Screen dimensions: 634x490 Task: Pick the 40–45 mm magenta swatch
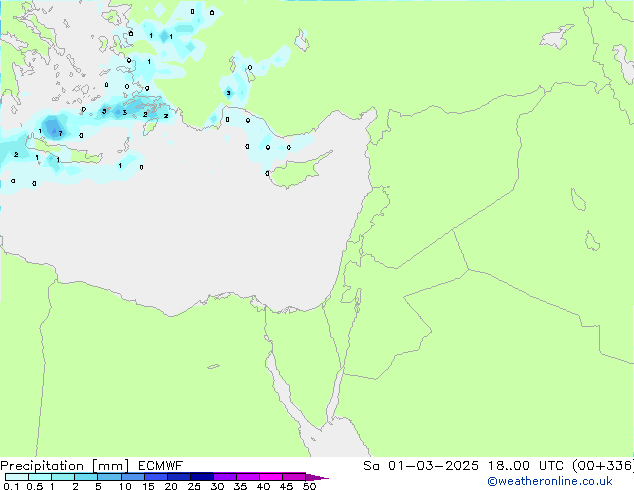click(271, 477)
